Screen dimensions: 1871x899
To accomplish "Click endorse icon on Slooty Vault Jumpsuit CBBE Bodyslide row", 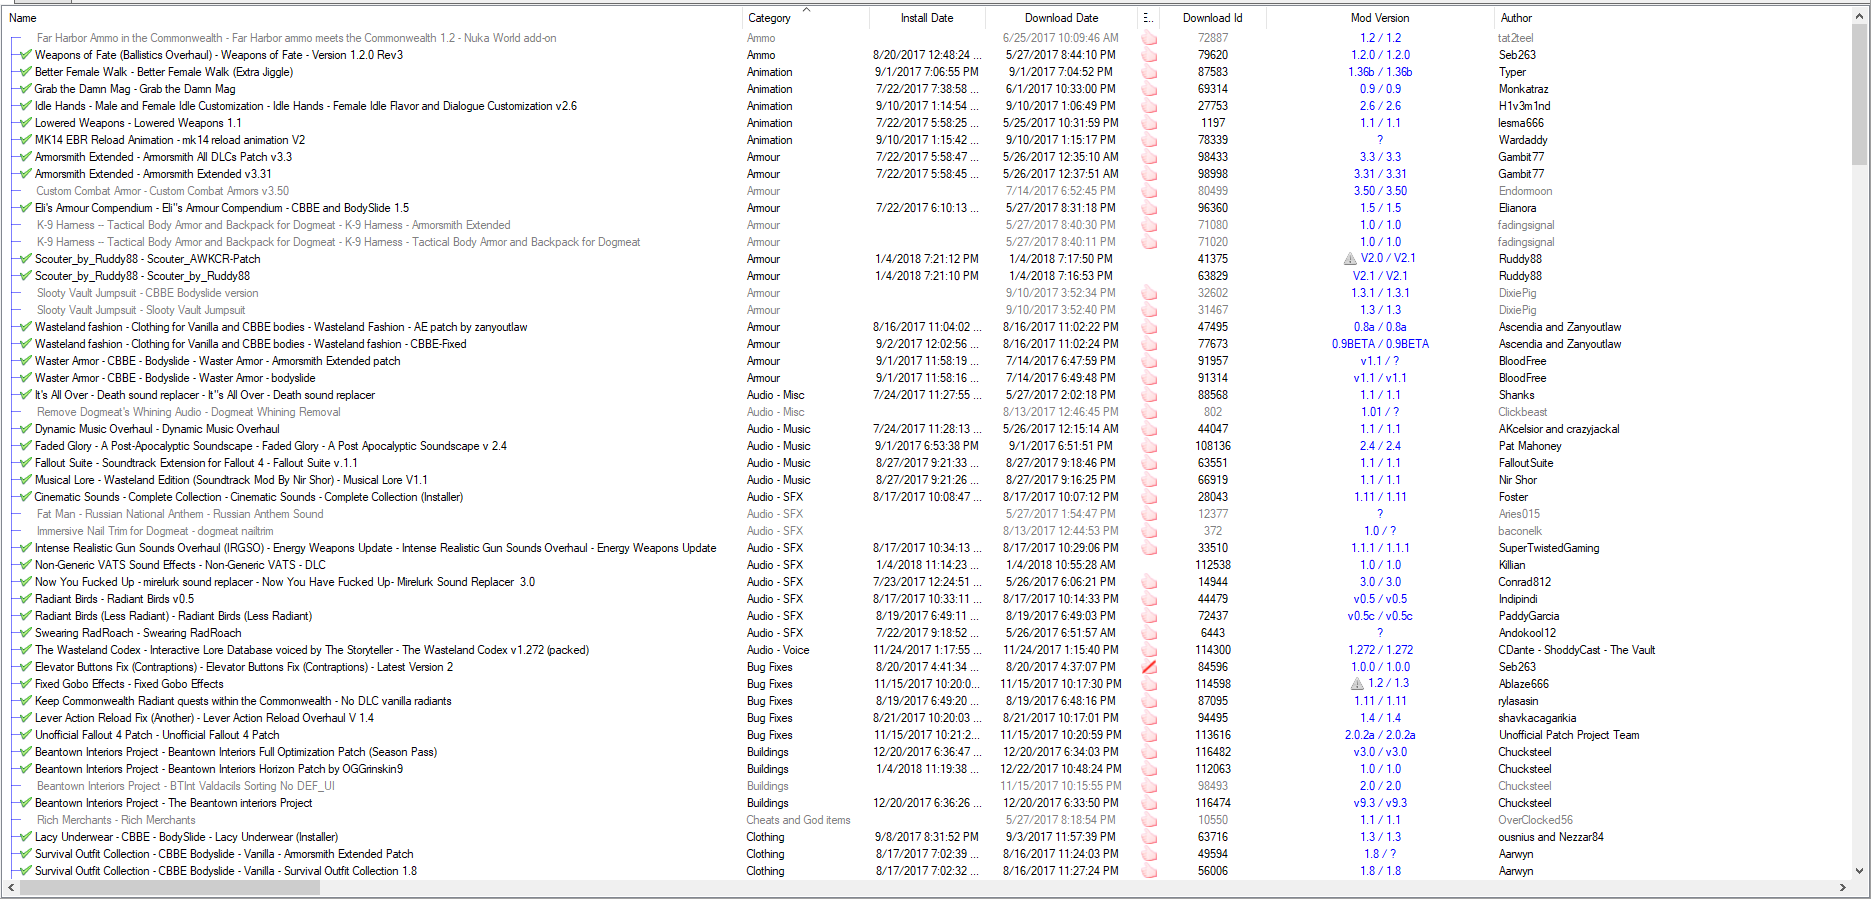I will pos(1149,293).
